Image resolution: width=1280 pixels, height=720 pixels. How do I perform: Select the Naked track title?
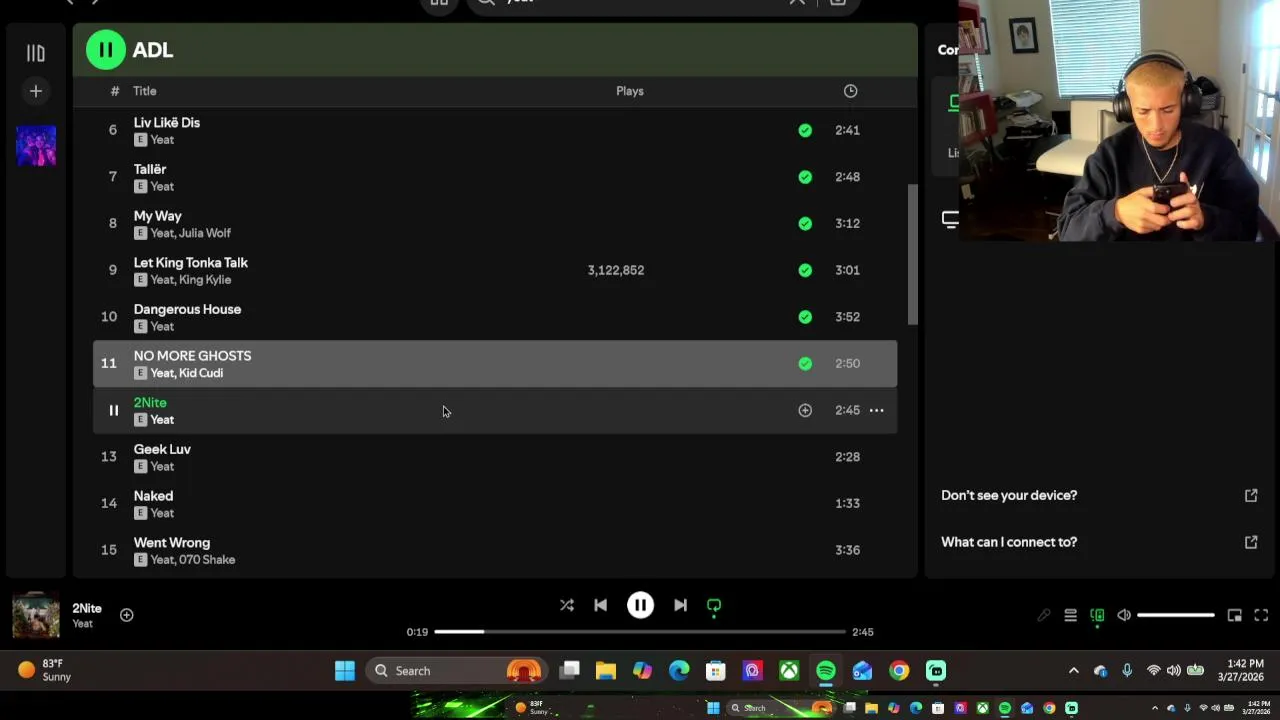tap(153, 496)
